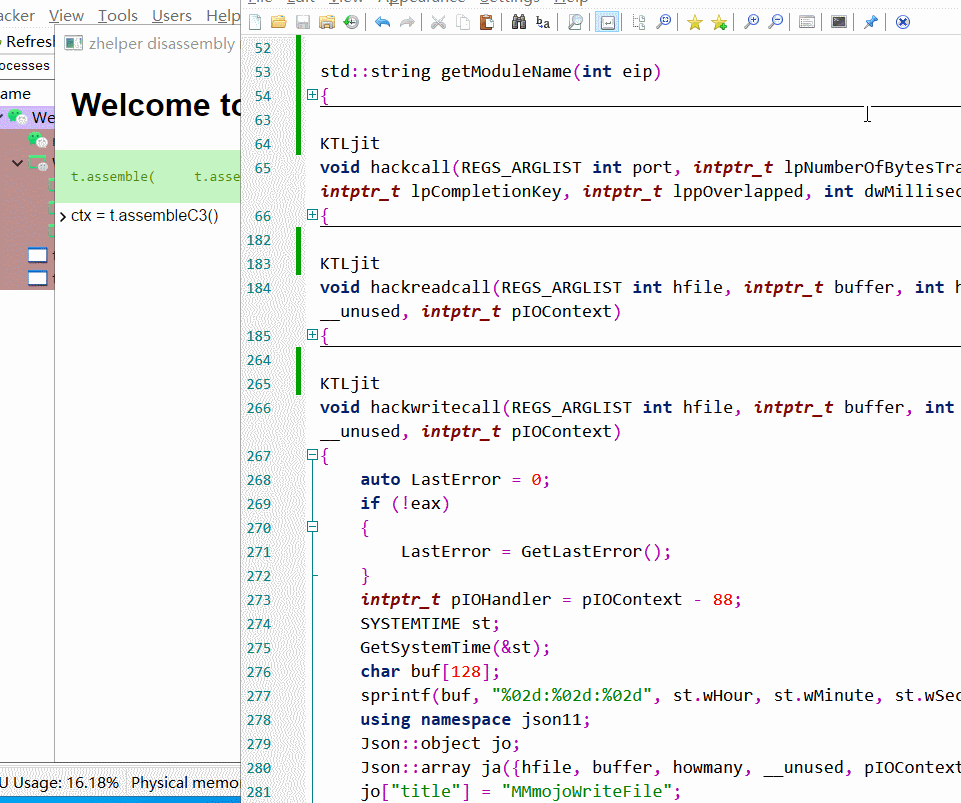Cut selection using the scissors icon
The image size is (961, 803).
click(x=438, y=23)
